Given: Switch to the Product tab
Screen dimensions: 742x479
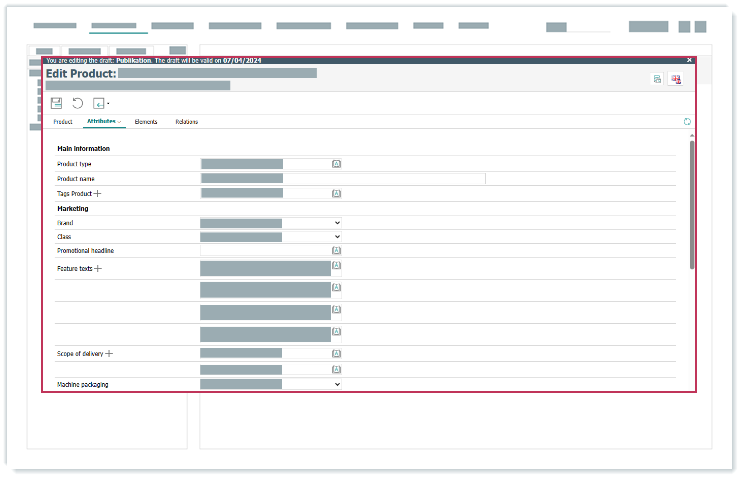Looking at the screenshot, I should point(62,122).
